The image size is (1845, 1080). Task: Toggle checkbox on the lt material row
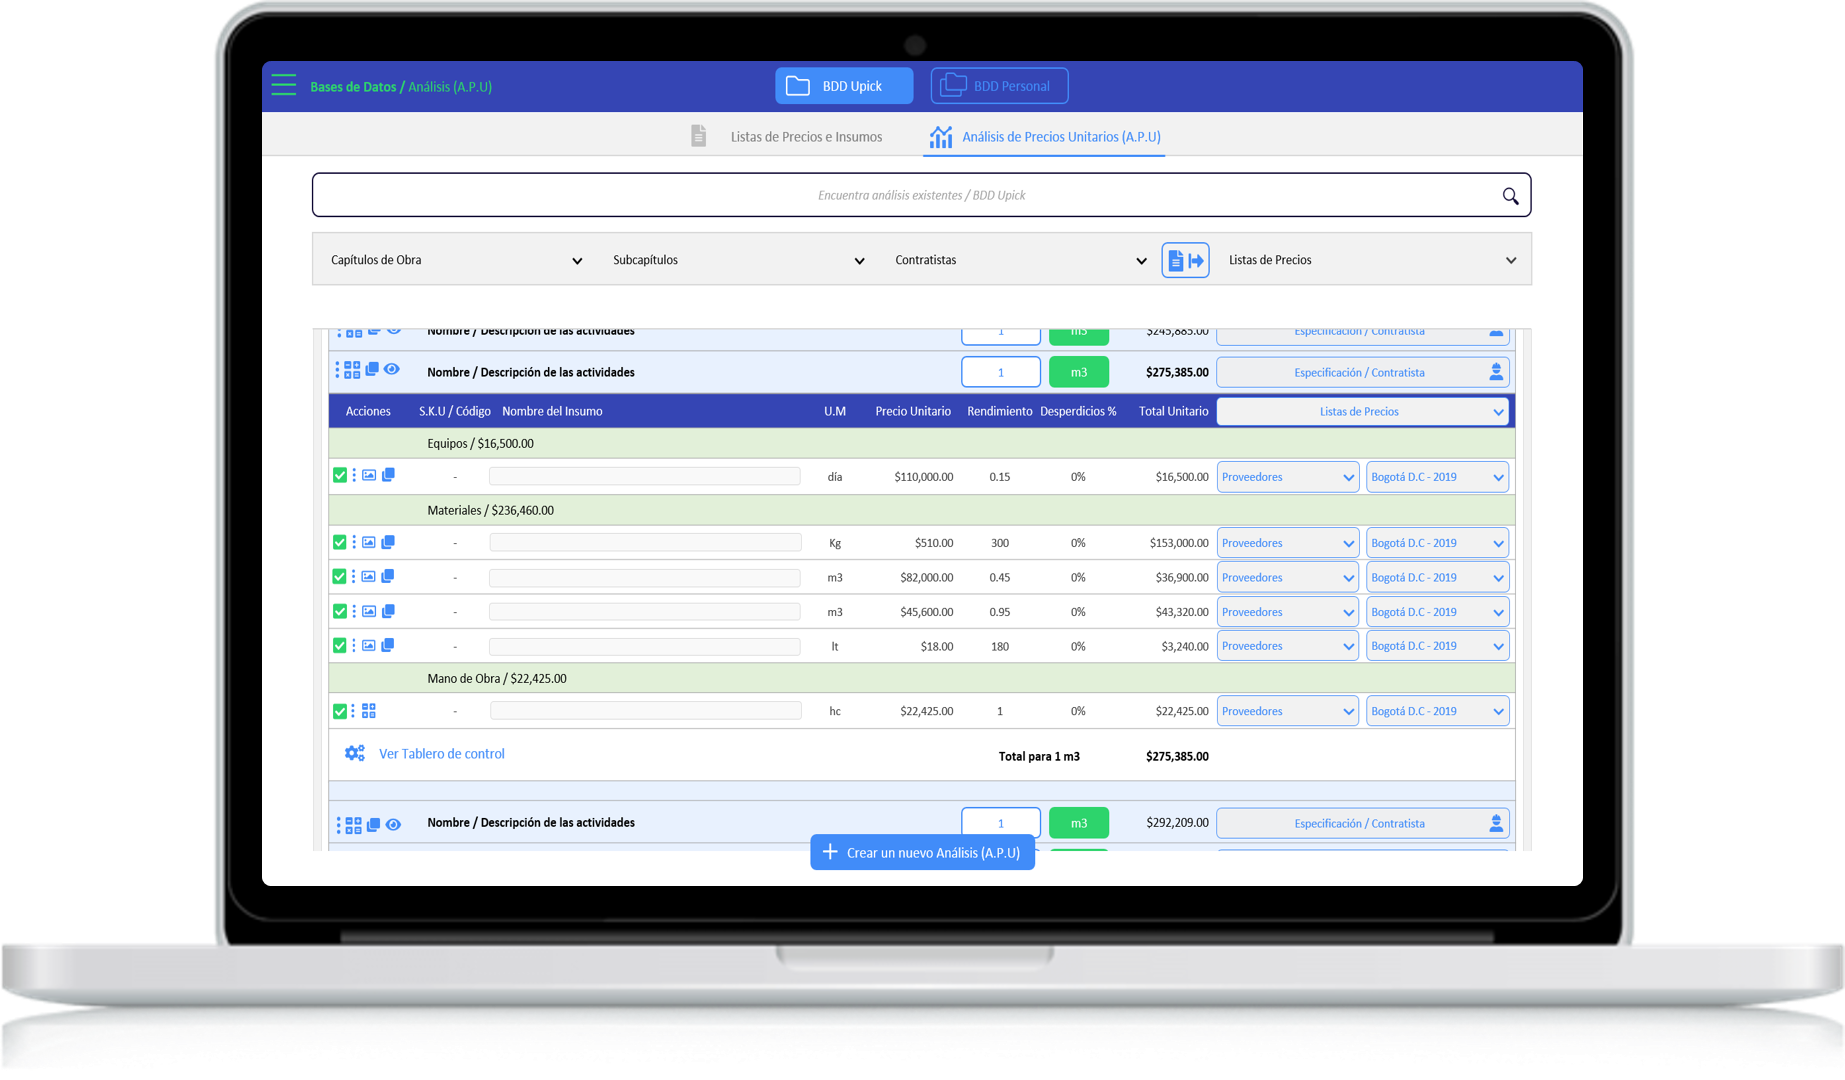tap(340, 646)
